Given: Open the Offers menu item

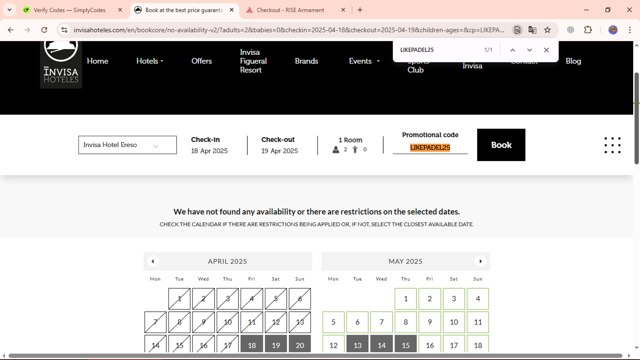Looking at the screenshot, I should pyautogui.click(x=201, y=61).
